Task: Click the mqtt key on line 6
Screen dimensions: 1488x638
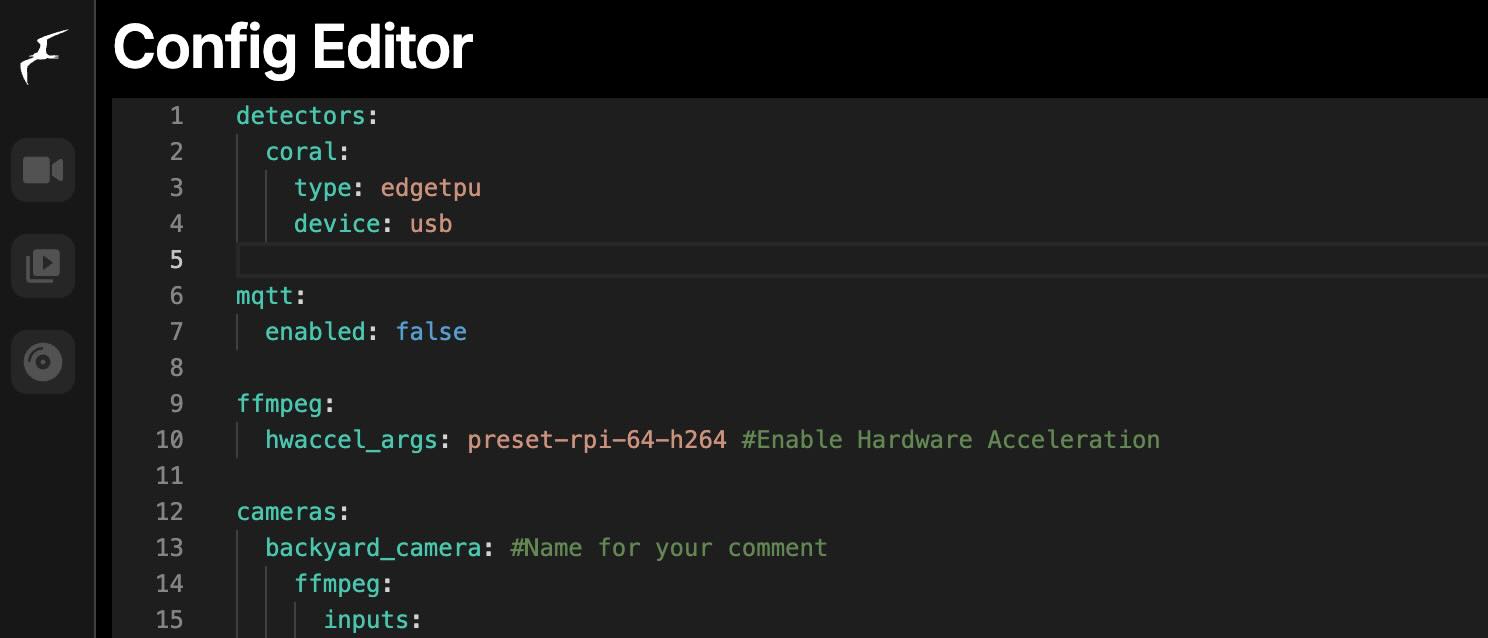Action: (264, 296)
